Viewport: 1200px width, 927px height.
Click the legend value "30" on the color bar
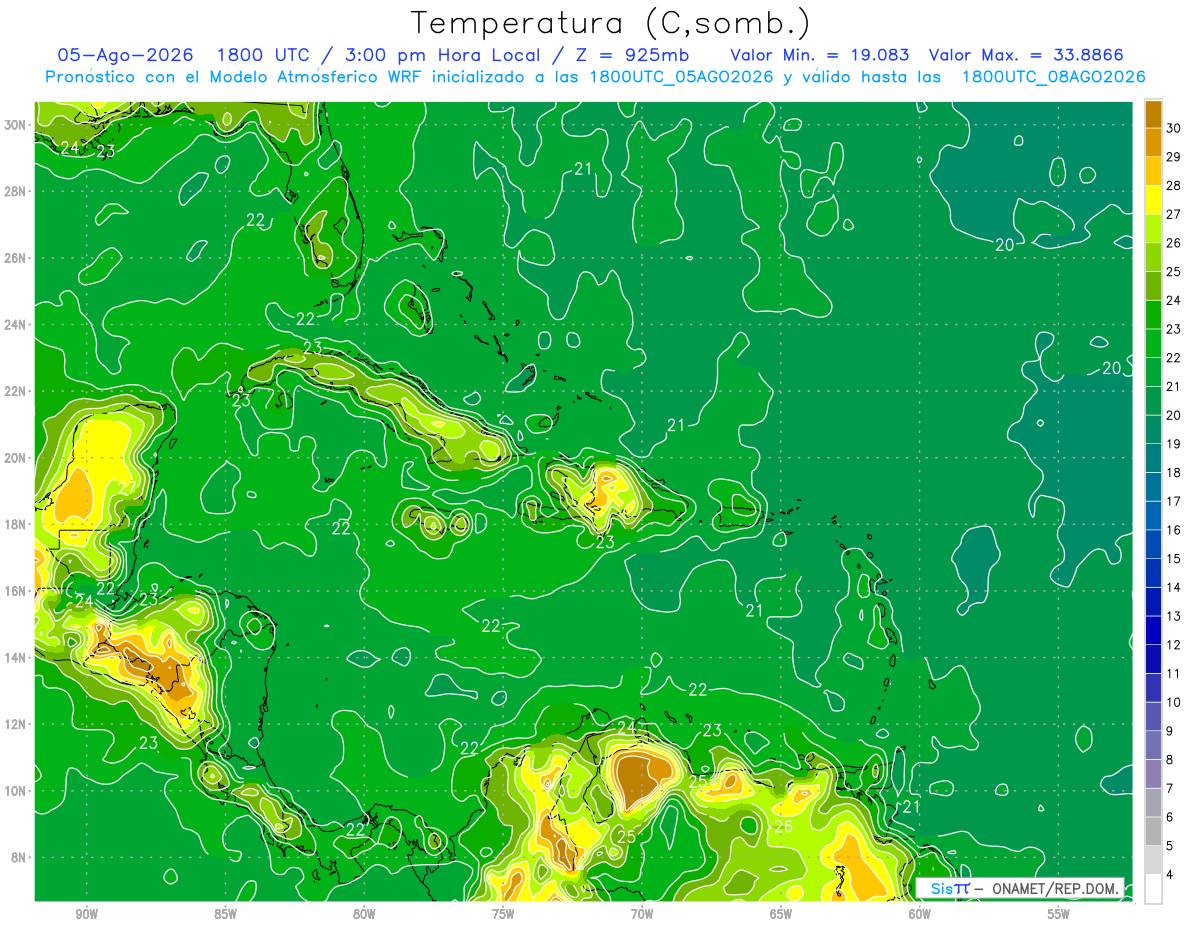click(x=1174, y=128)
